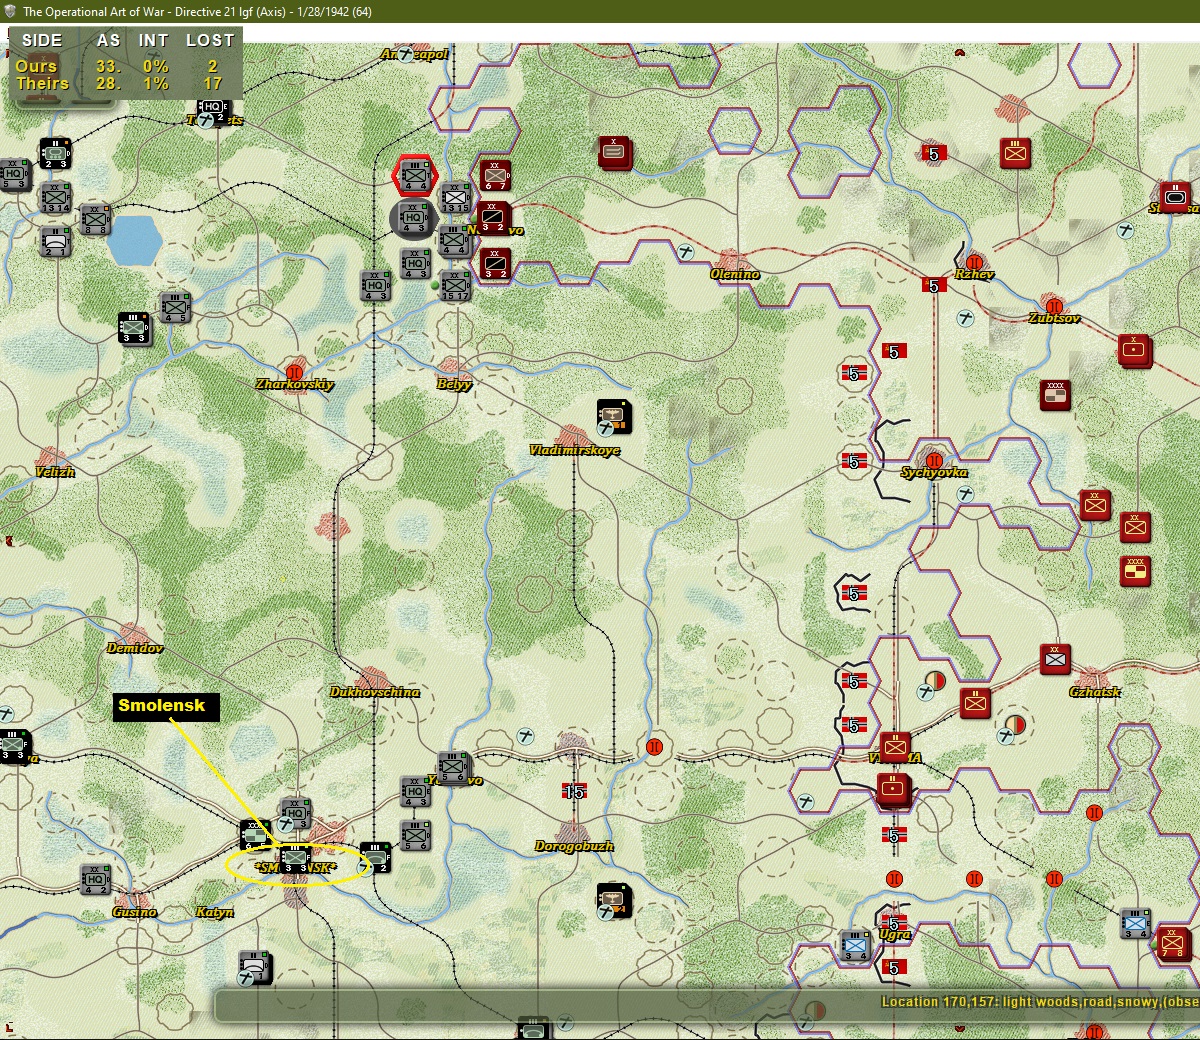
Task: Click the Velizh town label
Action: 55,472
